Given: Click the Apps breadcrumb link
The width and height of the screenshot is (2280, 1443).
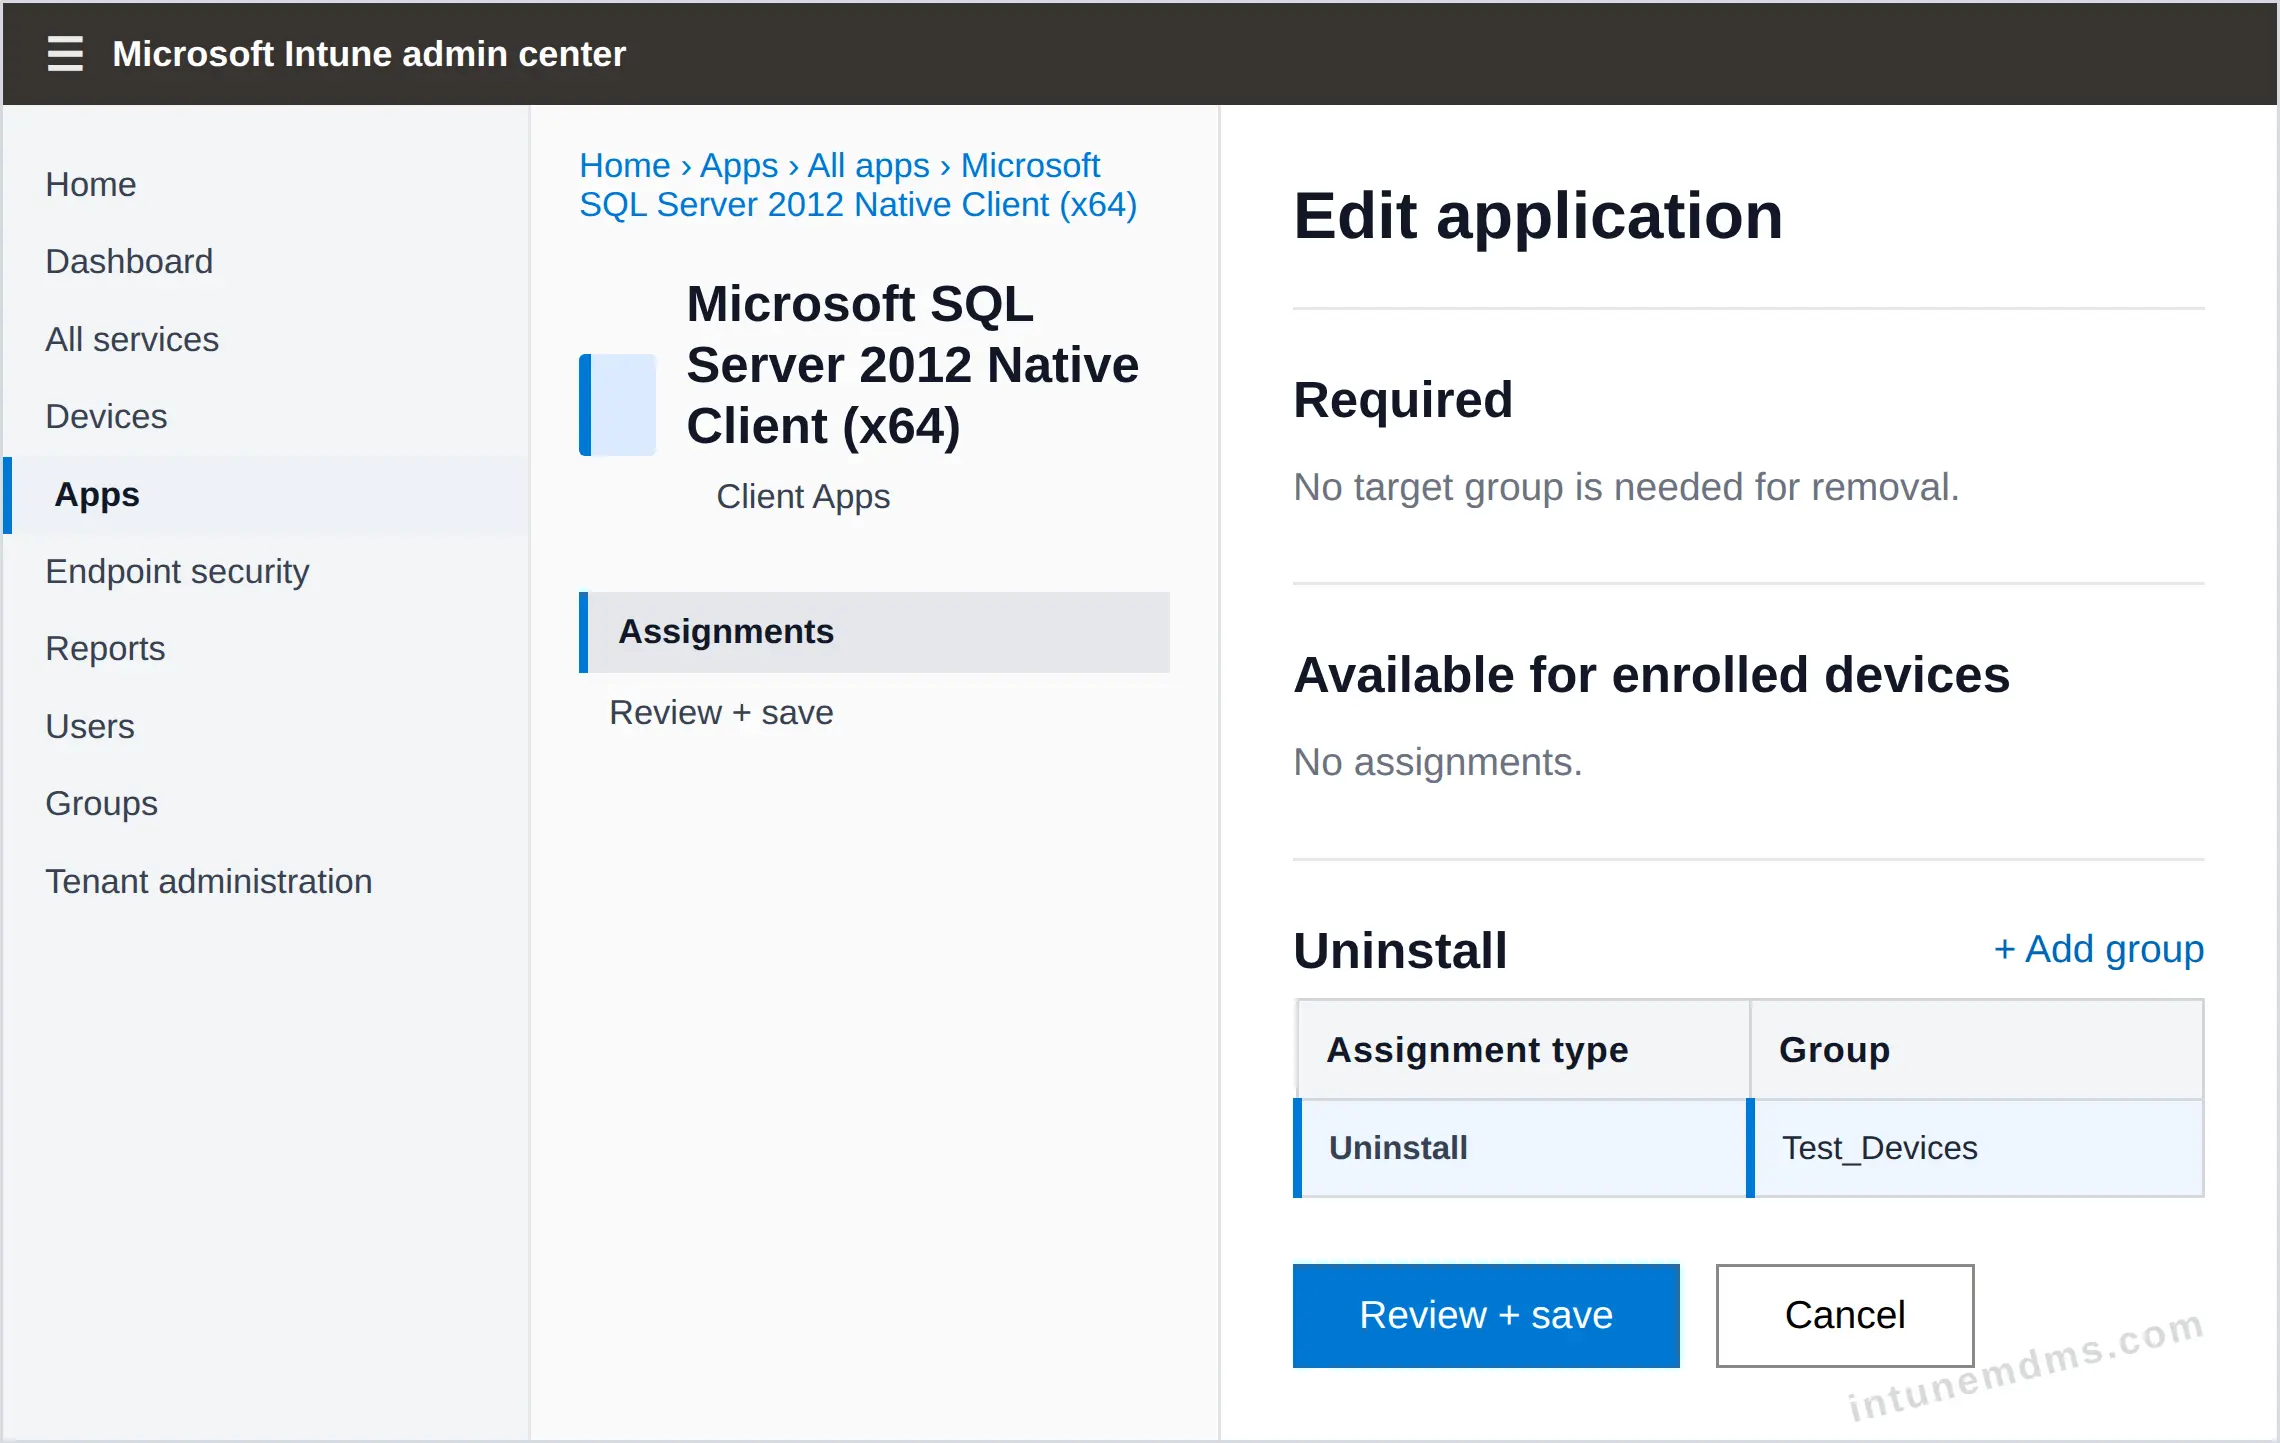Looking at the screenshot, I should click(739, 165).
